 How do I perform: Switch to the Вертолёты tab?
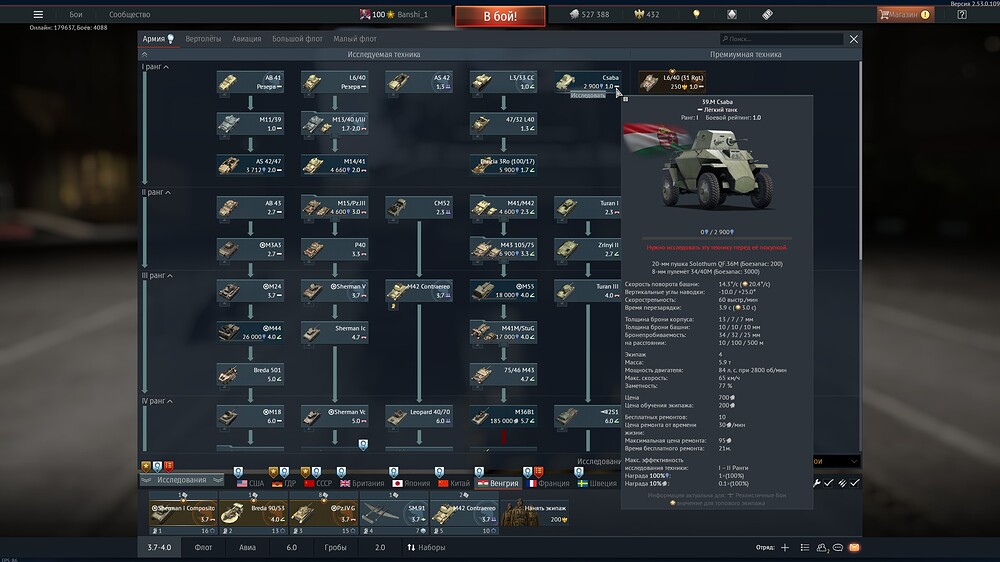click(x=204, y=39)
